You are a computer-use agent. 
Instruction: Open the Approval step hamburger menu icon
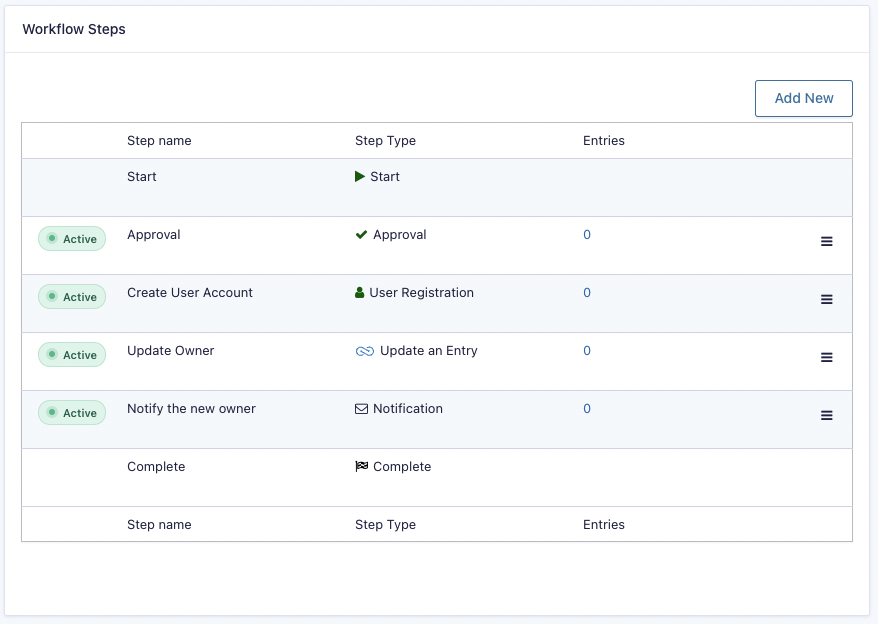[826, 241]
